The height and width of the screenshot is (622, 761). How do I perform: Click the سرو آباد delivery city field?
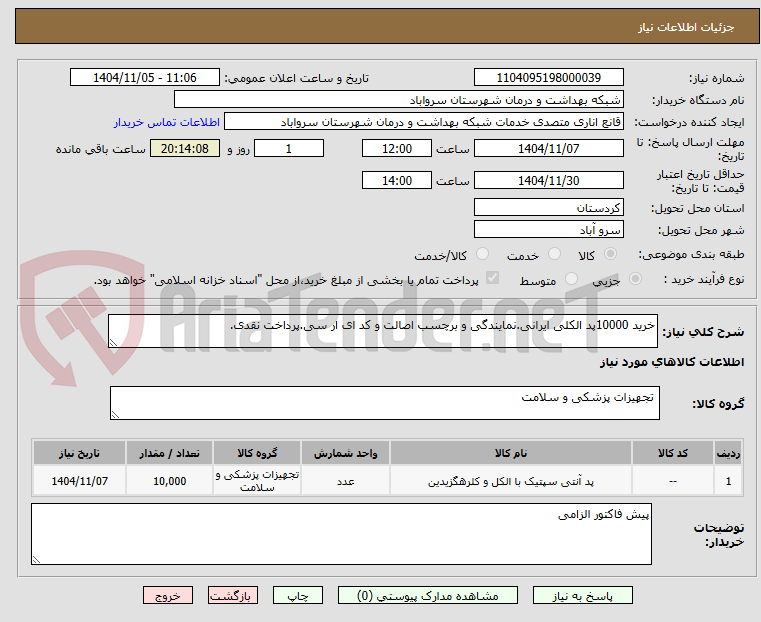tap(548, 229)
